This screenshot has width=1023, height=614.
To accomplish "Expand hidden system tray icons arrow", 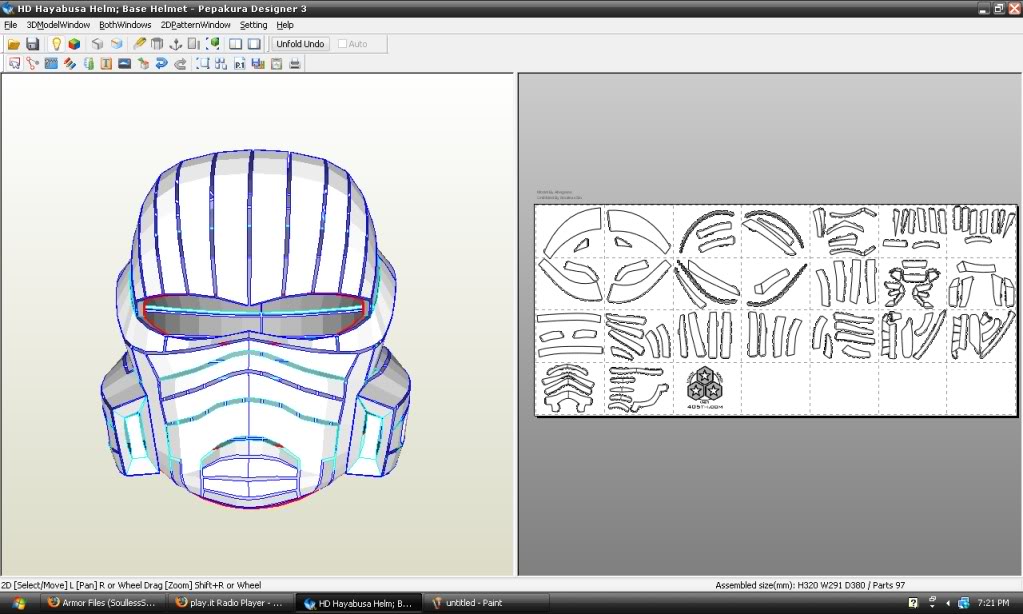I will coord(947,603).
